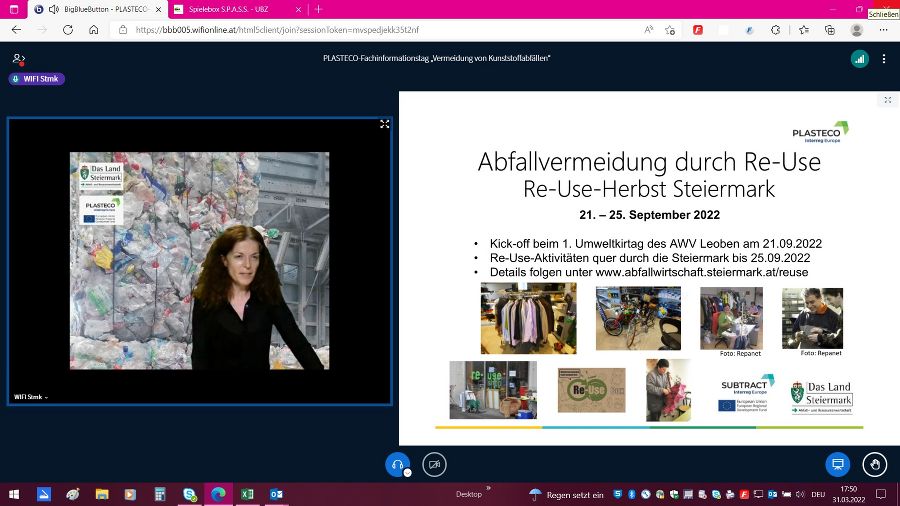Make the presentation slide fullscreen
This screenshot has width=900, height=506.
(887, 100)
